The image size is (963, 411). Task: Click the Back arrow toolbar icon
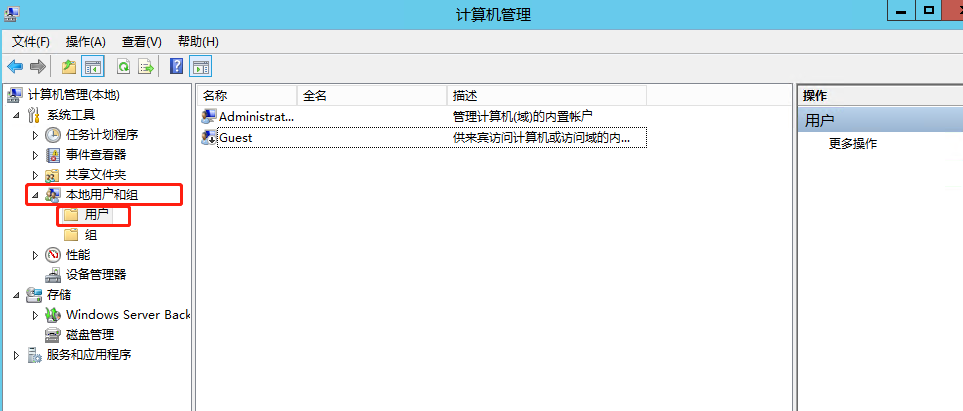15,66
